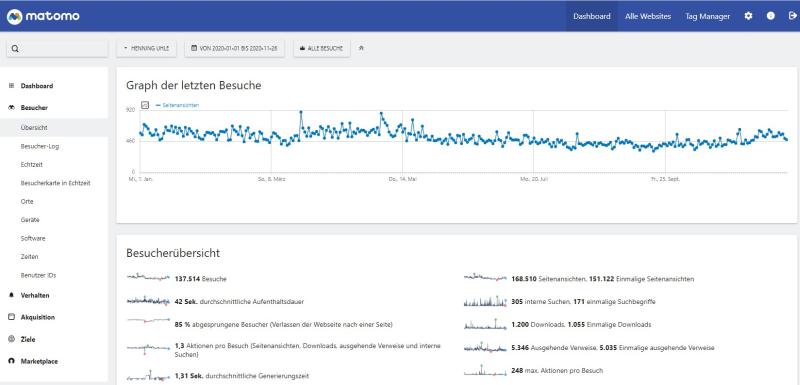Click sparkline beside 168.510 Seitenansichten
The height and width of the screenshot is (385, 800).
485,277
